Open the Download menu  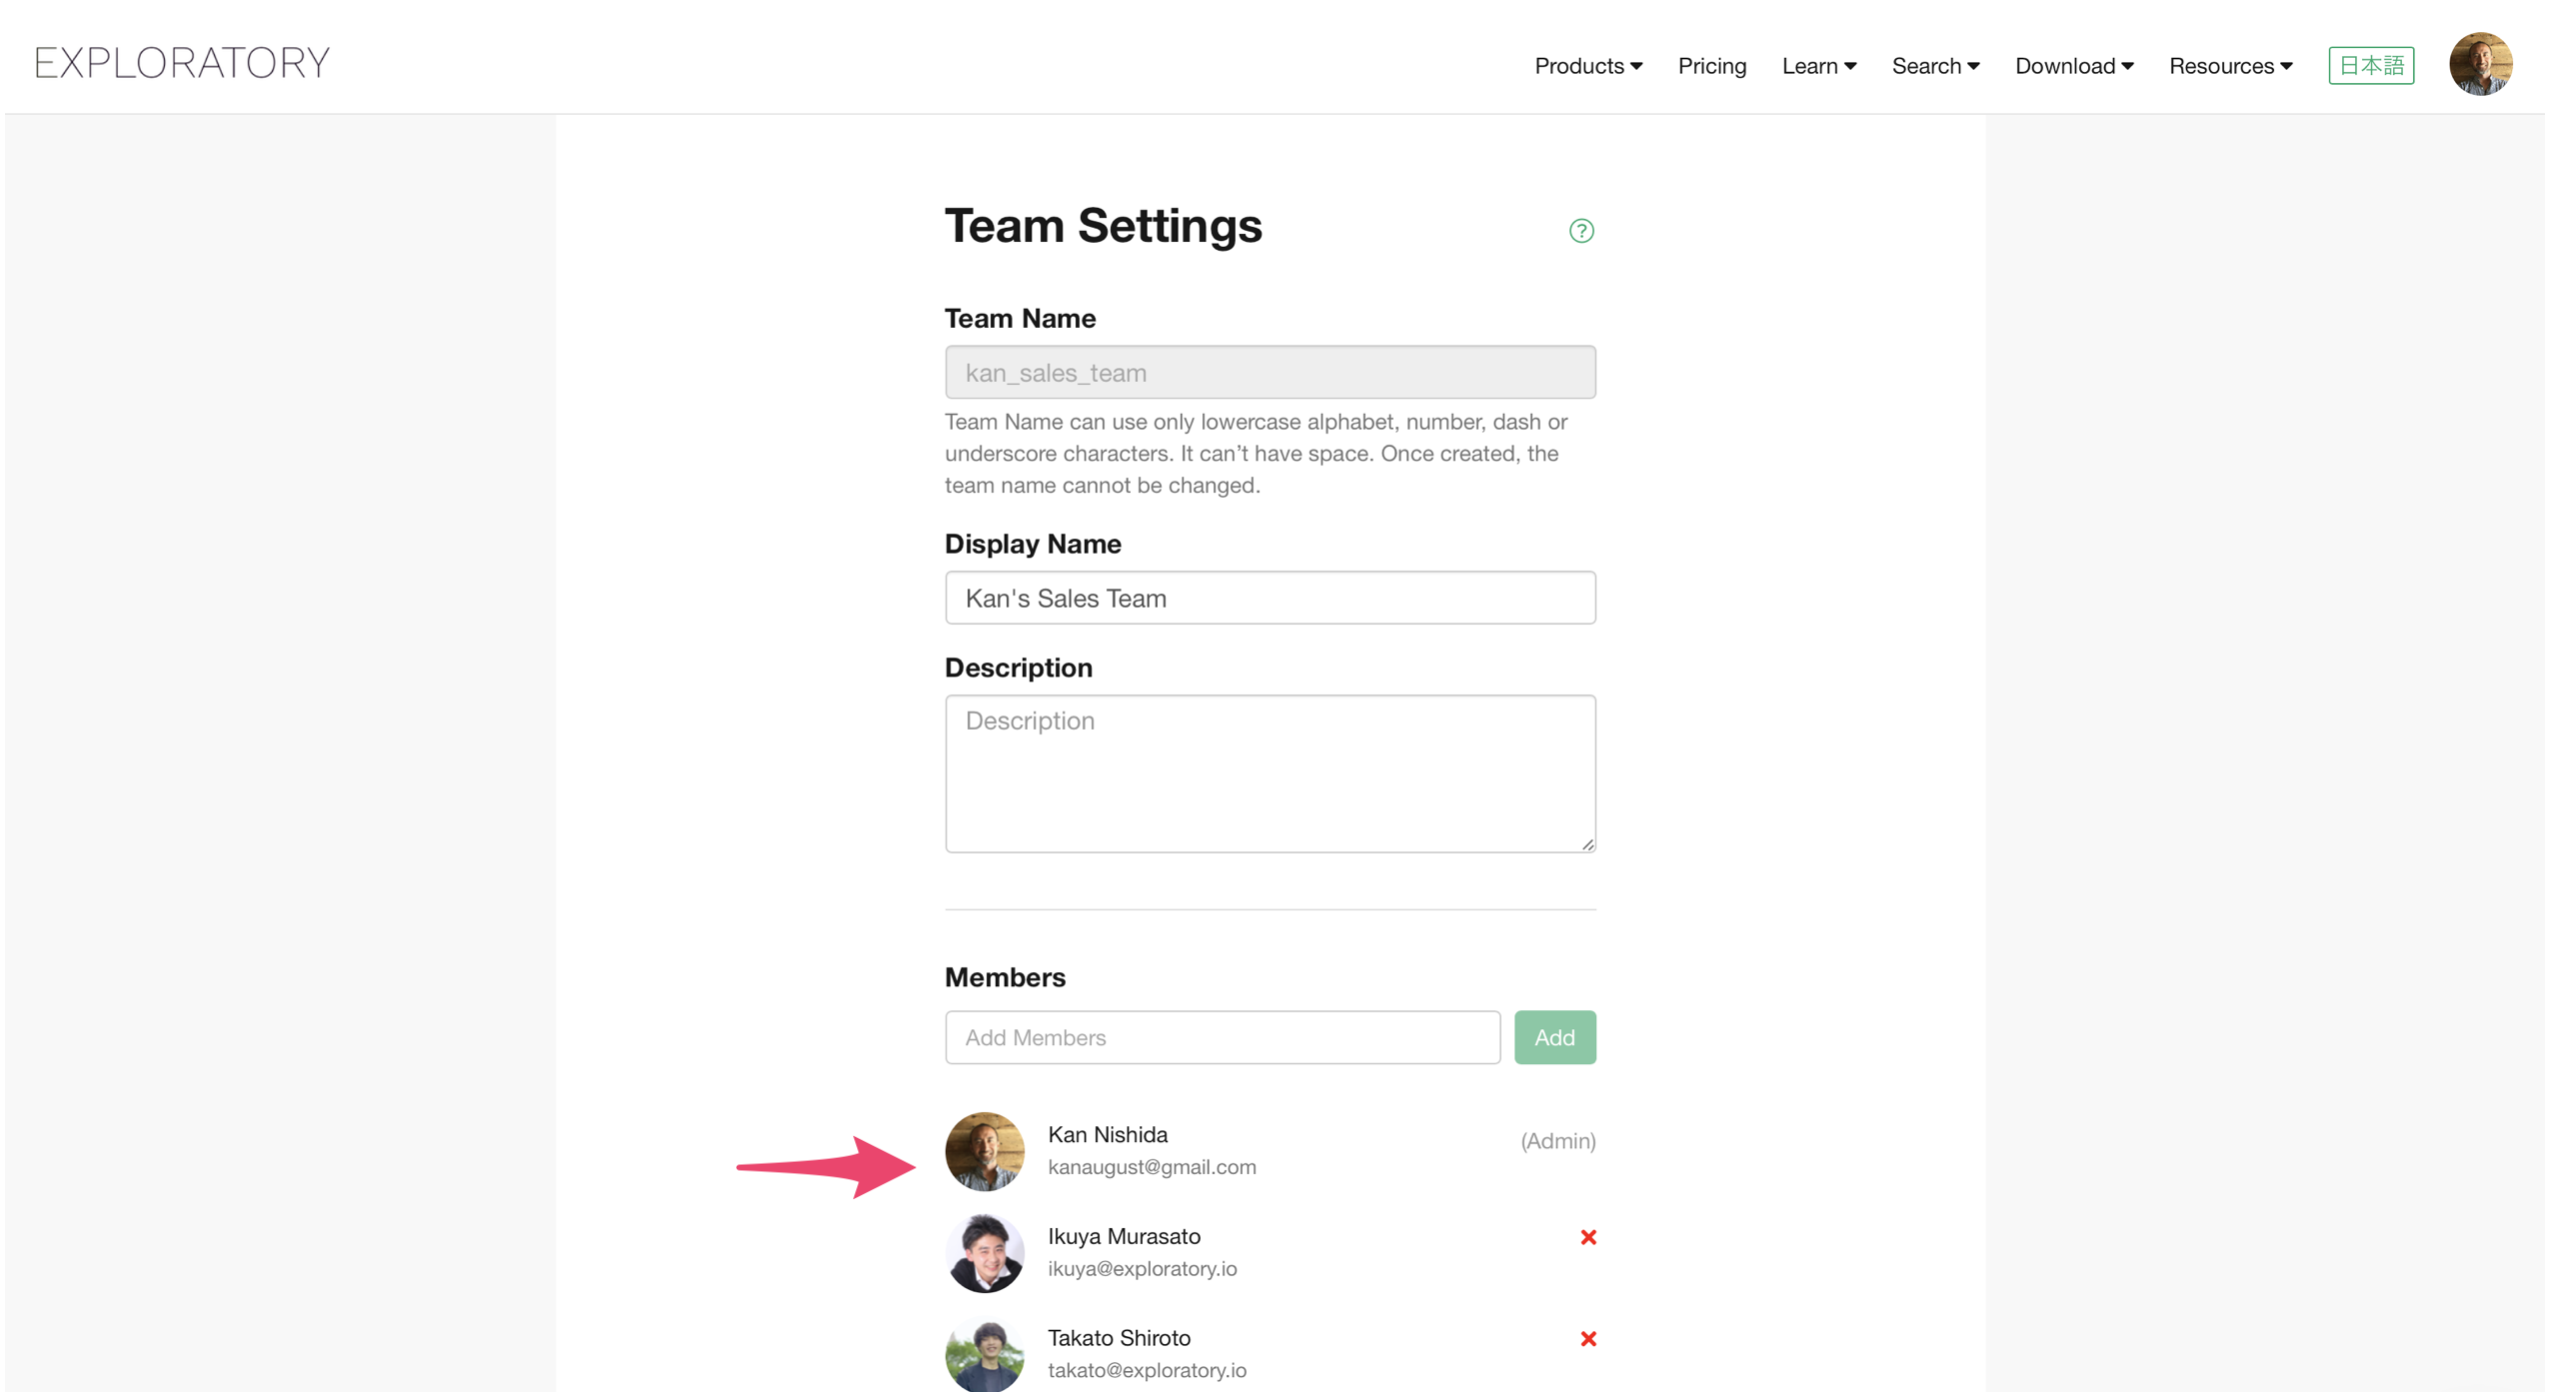pyautogui.click(x=2073, y=66)
